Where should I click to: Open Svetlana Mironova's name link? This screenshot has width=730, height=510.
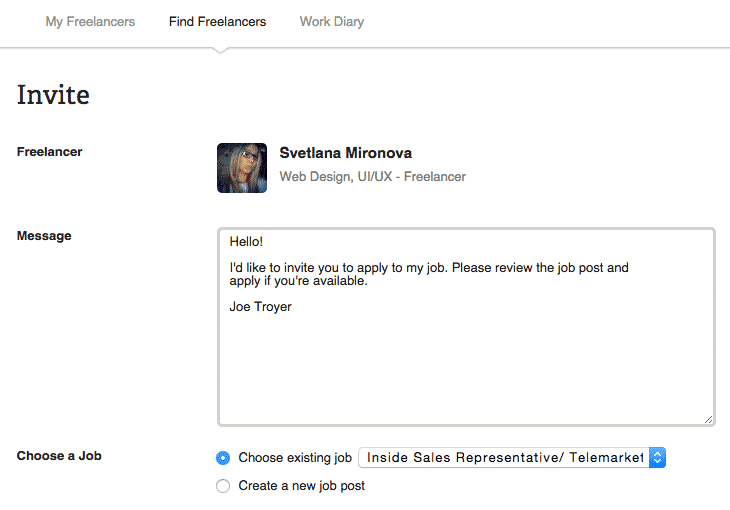(345, 153)
